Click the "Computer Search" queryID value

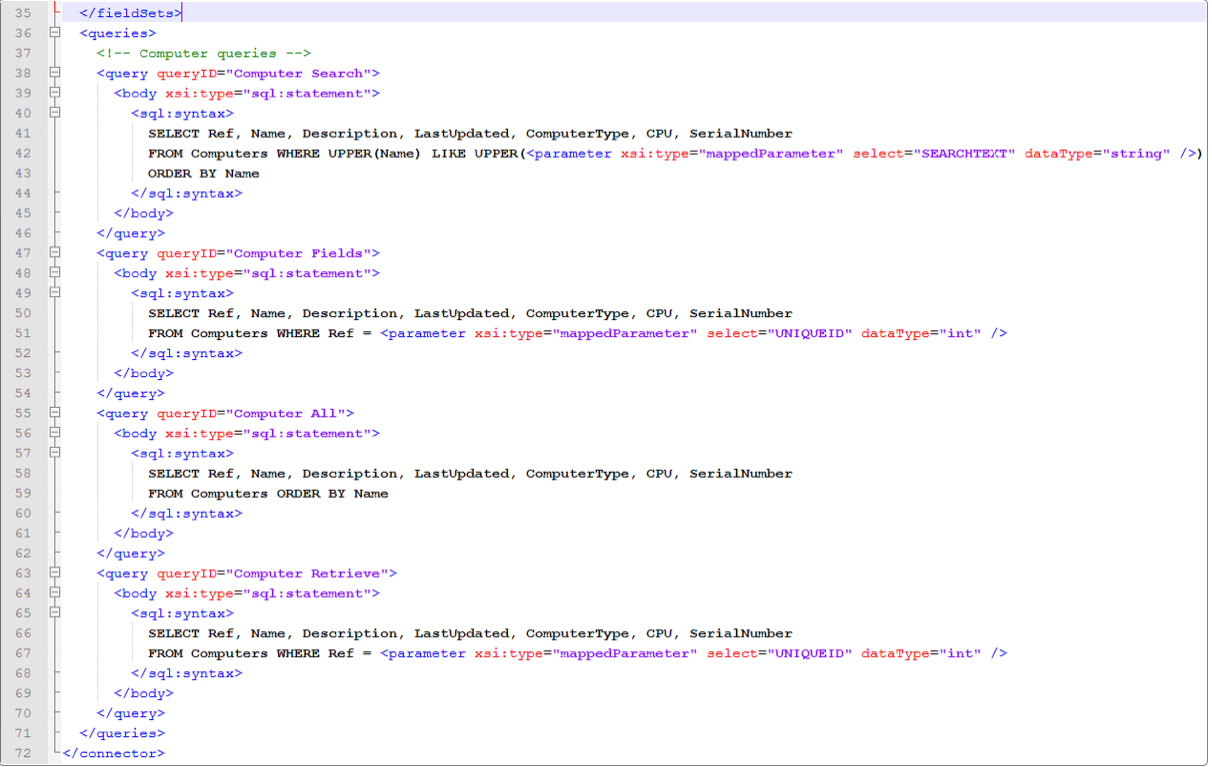point(302,73)
